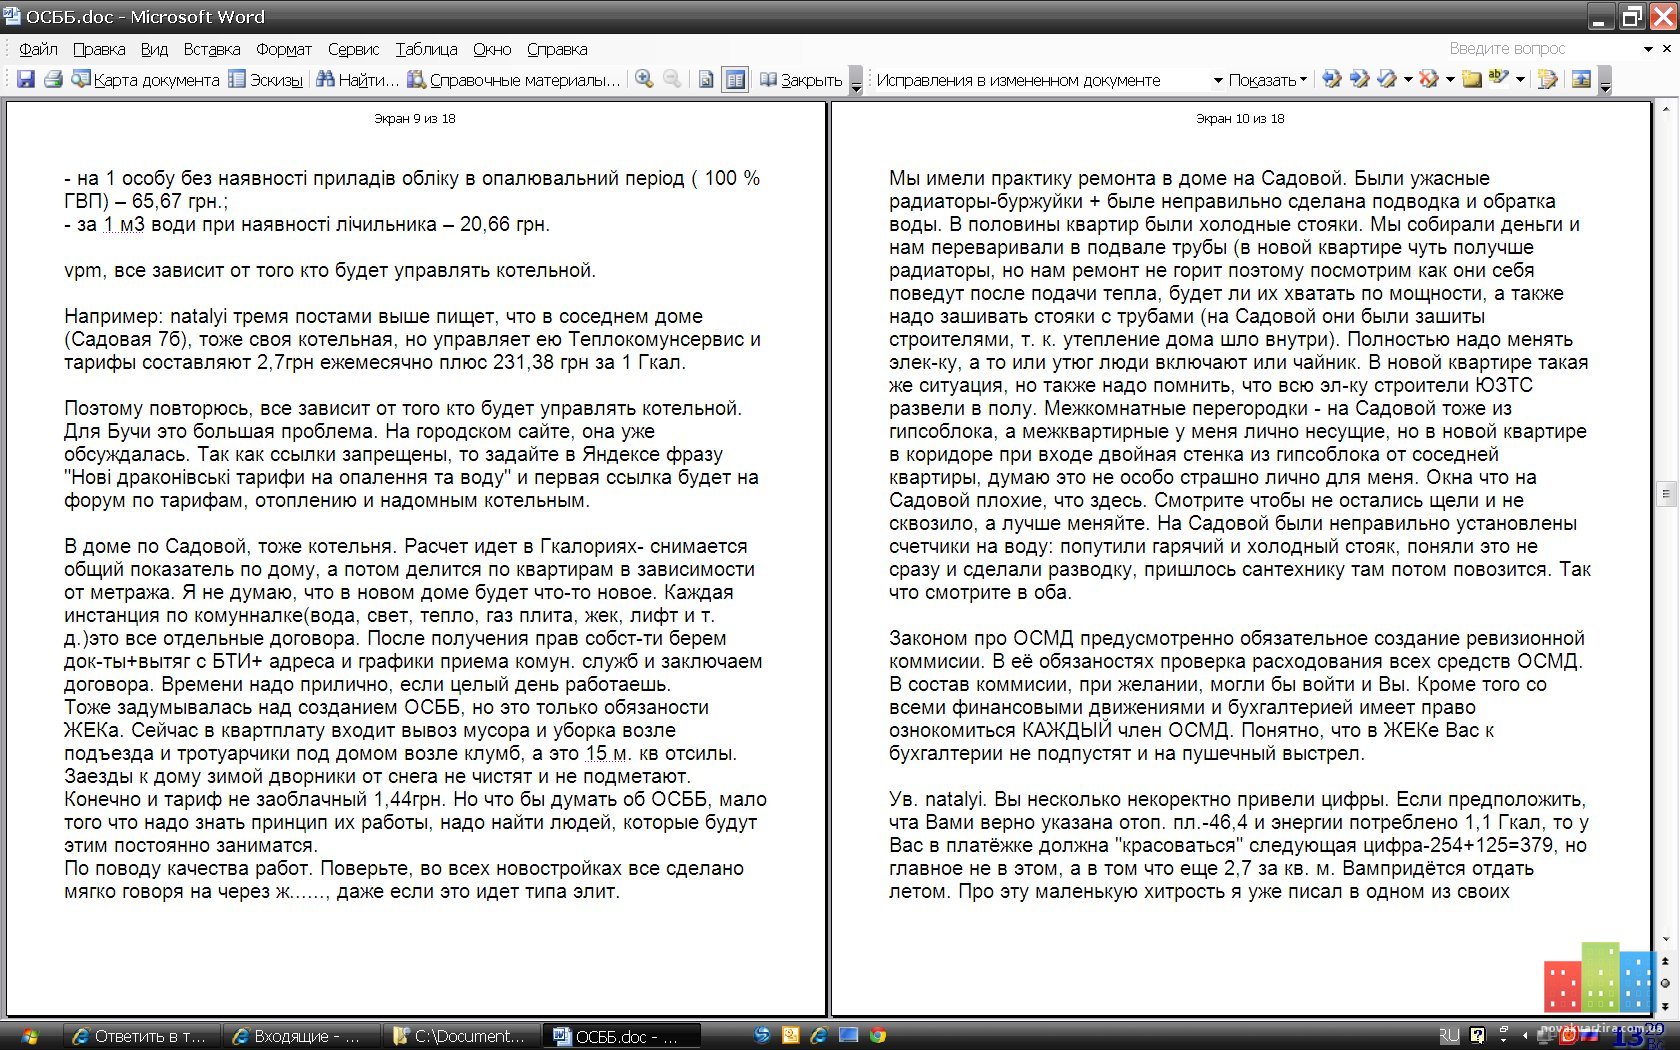The width and height of the screenshot is (1680, 1050).
Task: Increase text size with zoom-in magnifier
Action: coord(644,79)
